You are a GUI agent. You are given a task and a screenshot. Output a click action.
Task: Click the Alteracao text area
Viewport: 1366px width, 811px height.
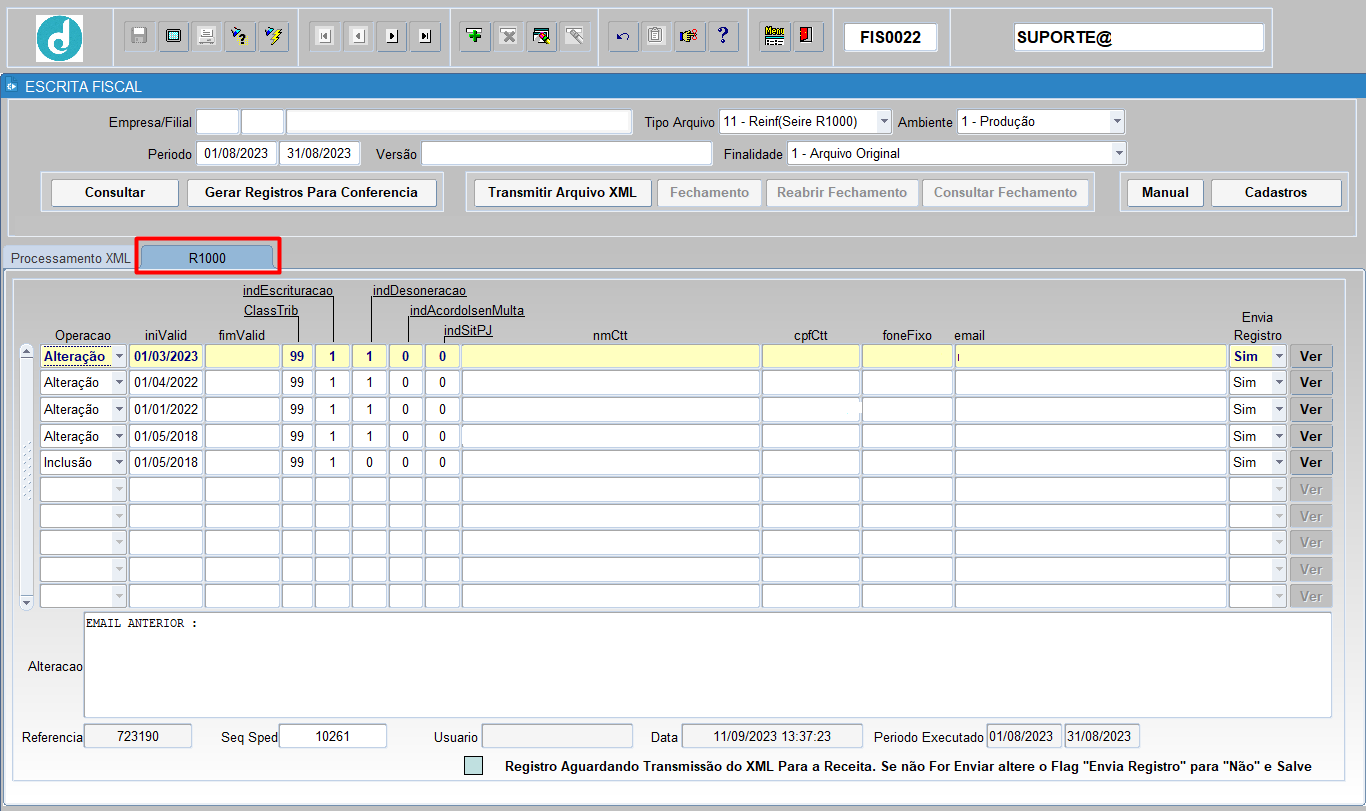point(707,665)
